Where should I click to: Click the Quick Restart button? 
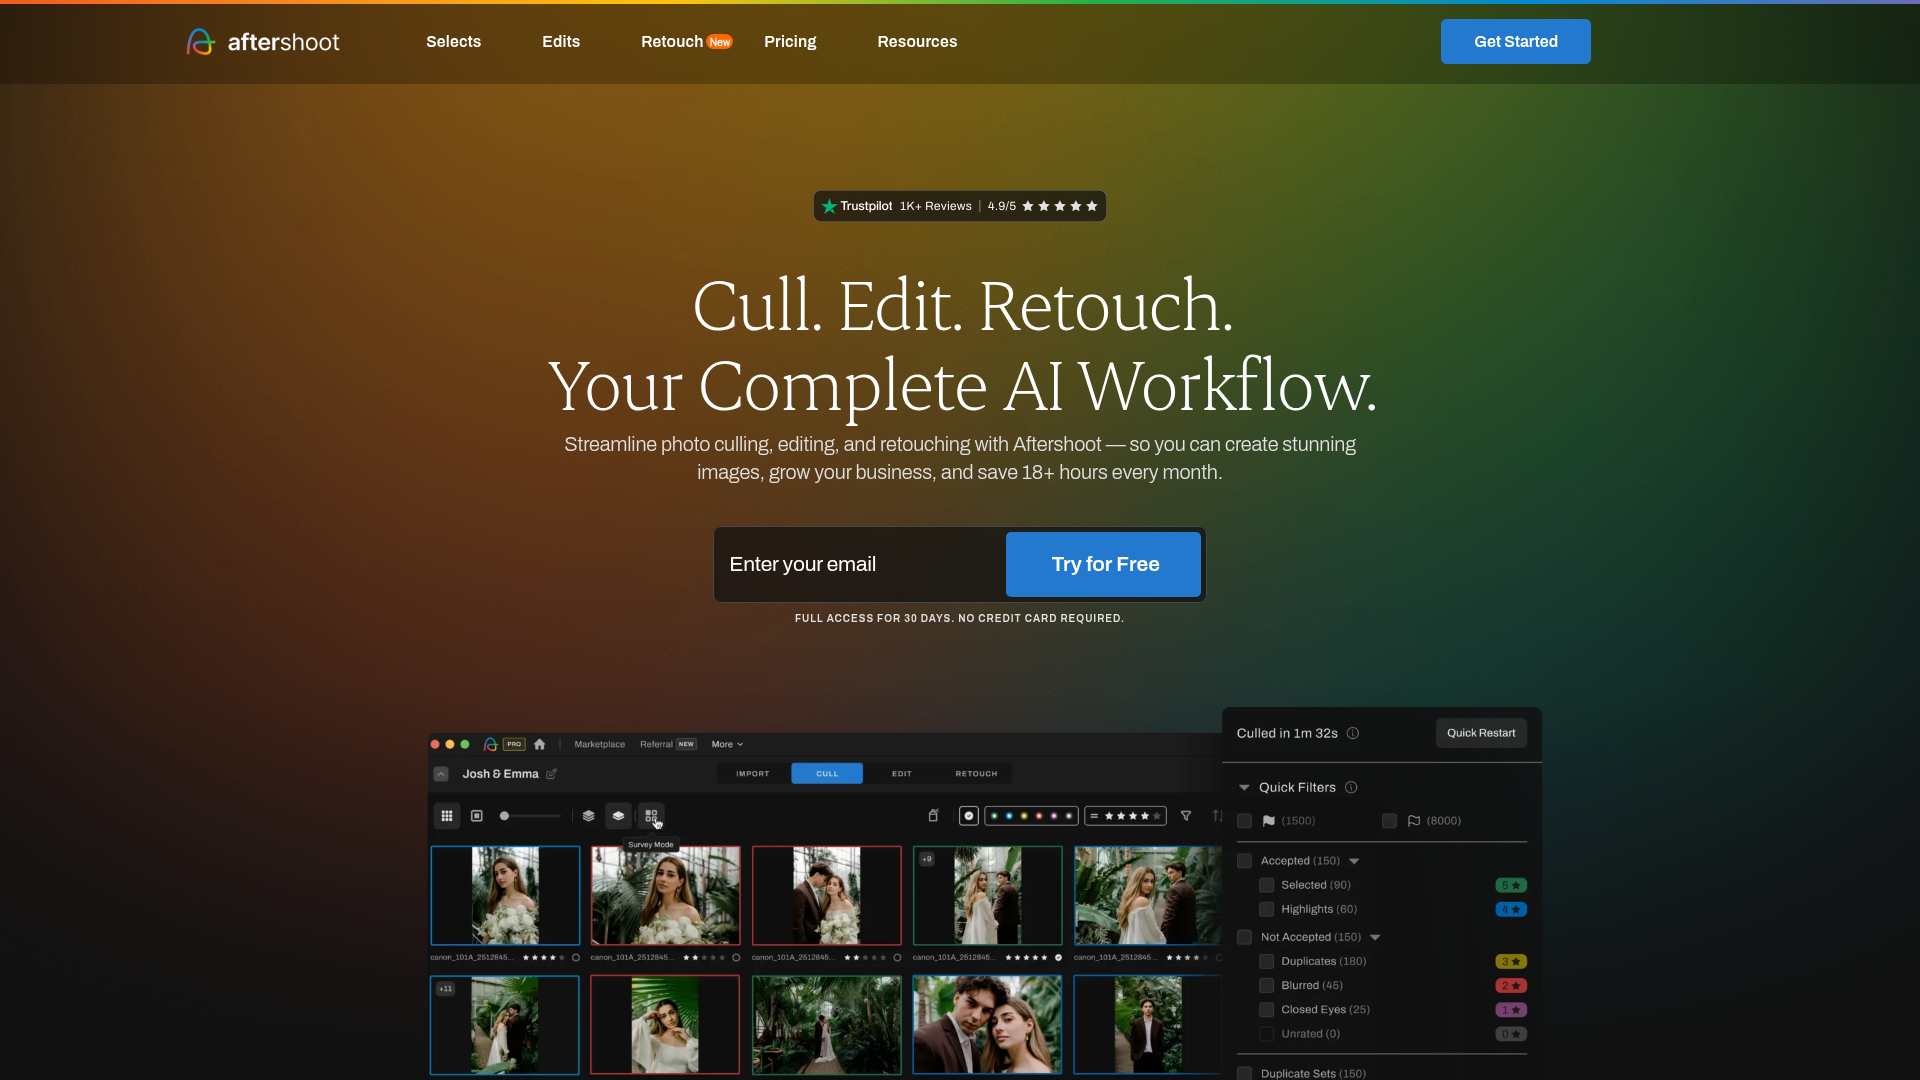pyautogui.click(x=1481, y=733)
